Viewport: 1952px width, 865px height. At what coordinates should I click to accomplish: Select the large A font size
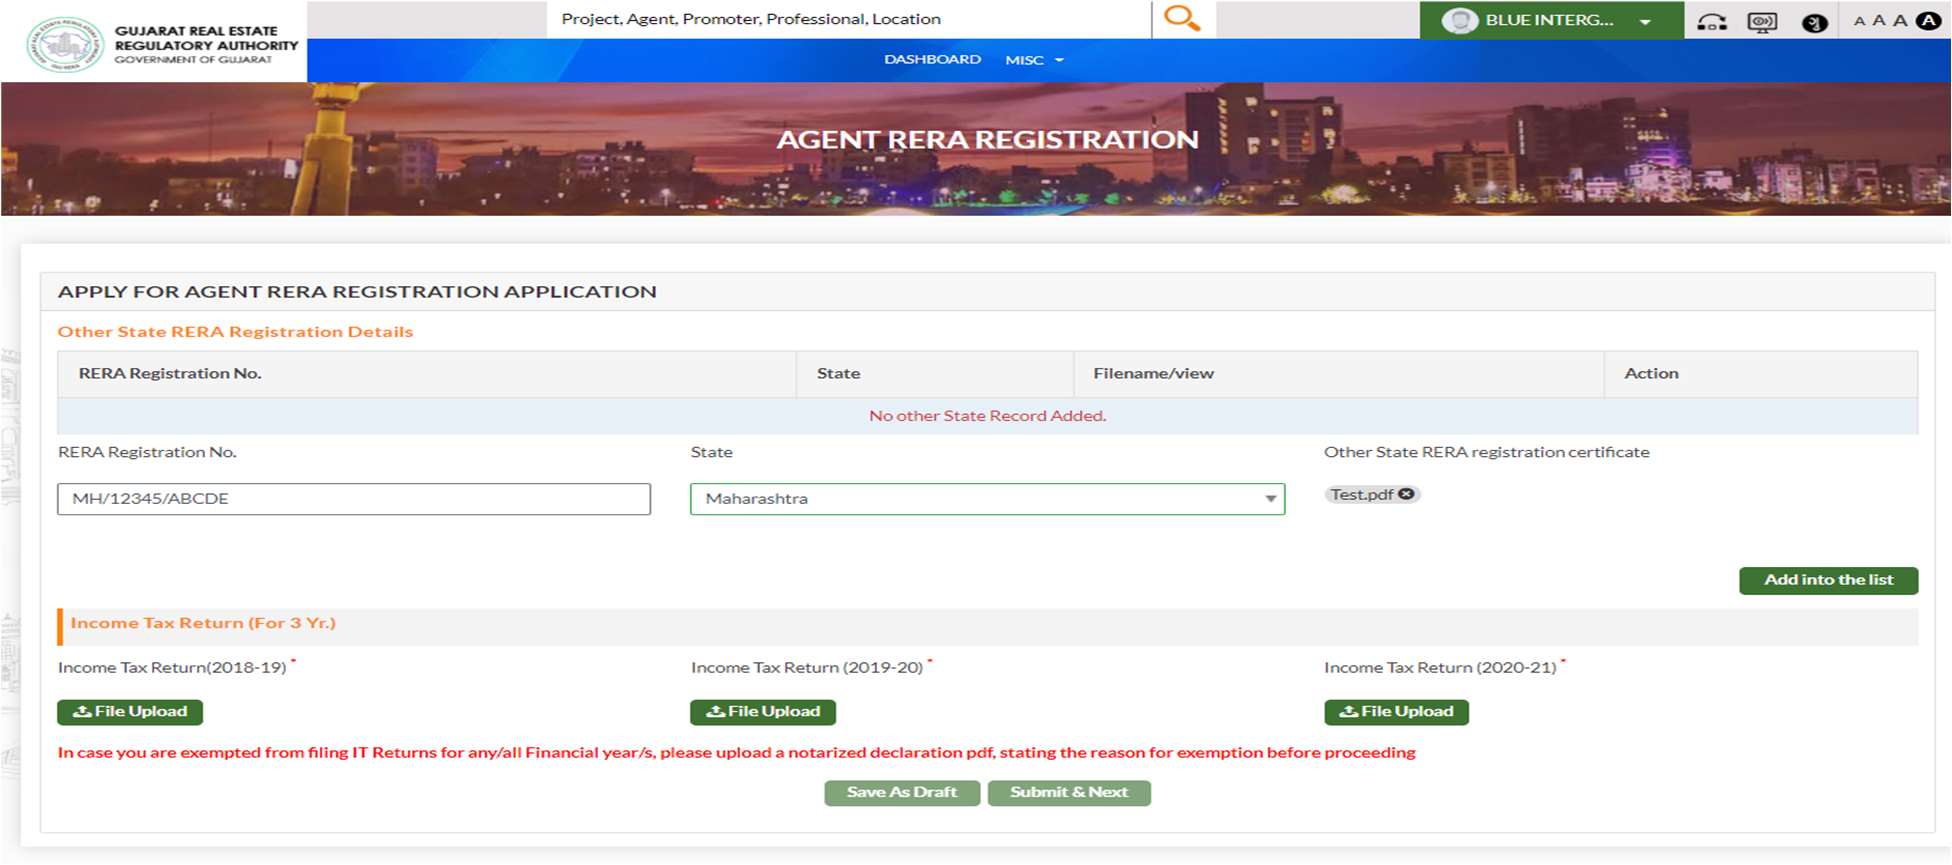(1900, 21)
